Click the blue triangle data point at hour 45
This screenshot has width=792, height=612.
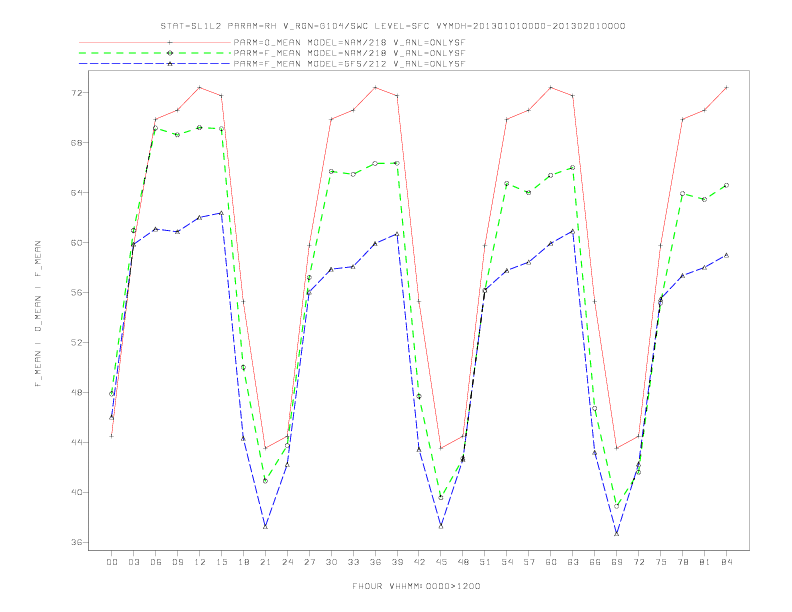pos(441,526)
